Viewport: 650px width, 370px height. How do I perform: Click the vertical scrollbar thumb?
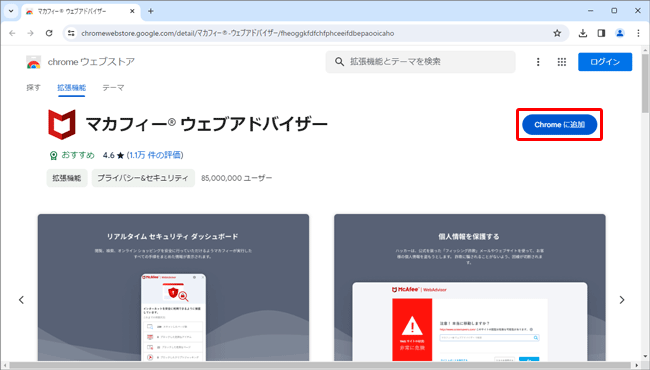(645, 83)
